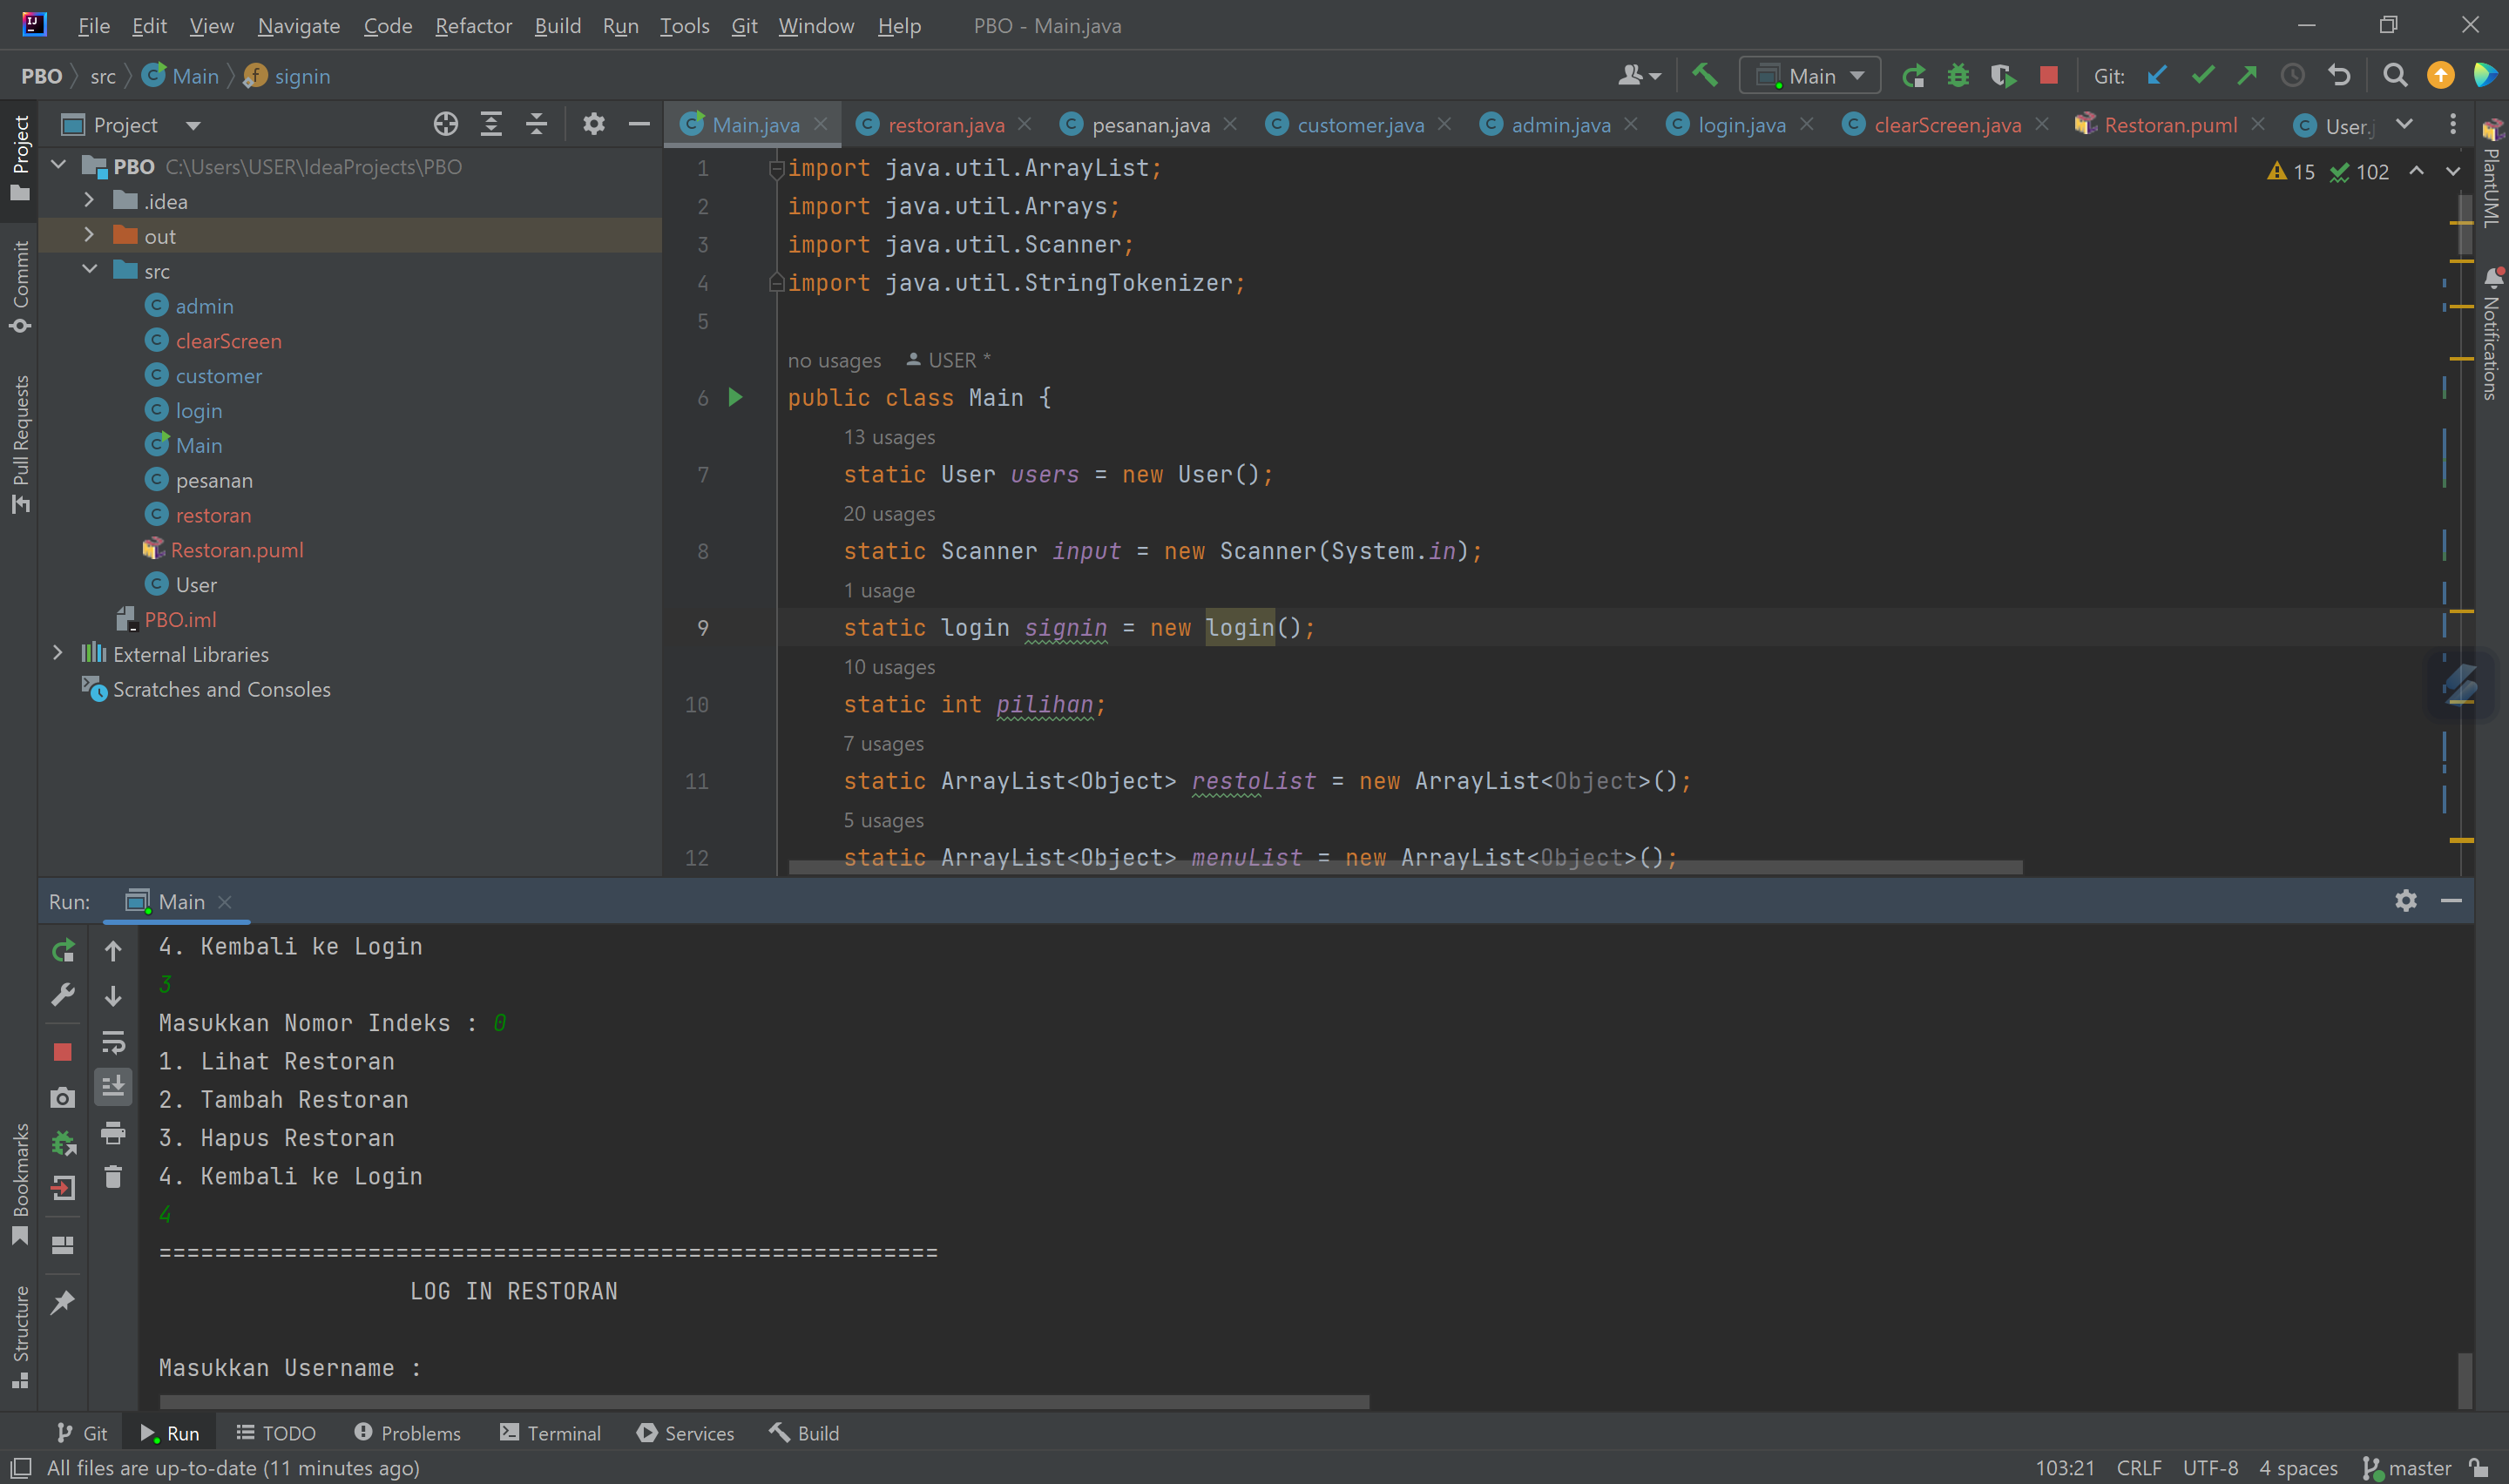Open Project panel options gear
This screenshot has height=1484, width=2509.
pos(594,124)
